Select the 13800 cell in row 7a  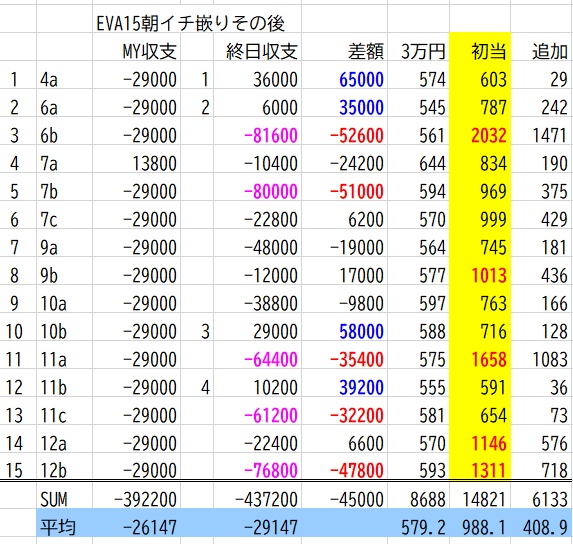[137, 163]
